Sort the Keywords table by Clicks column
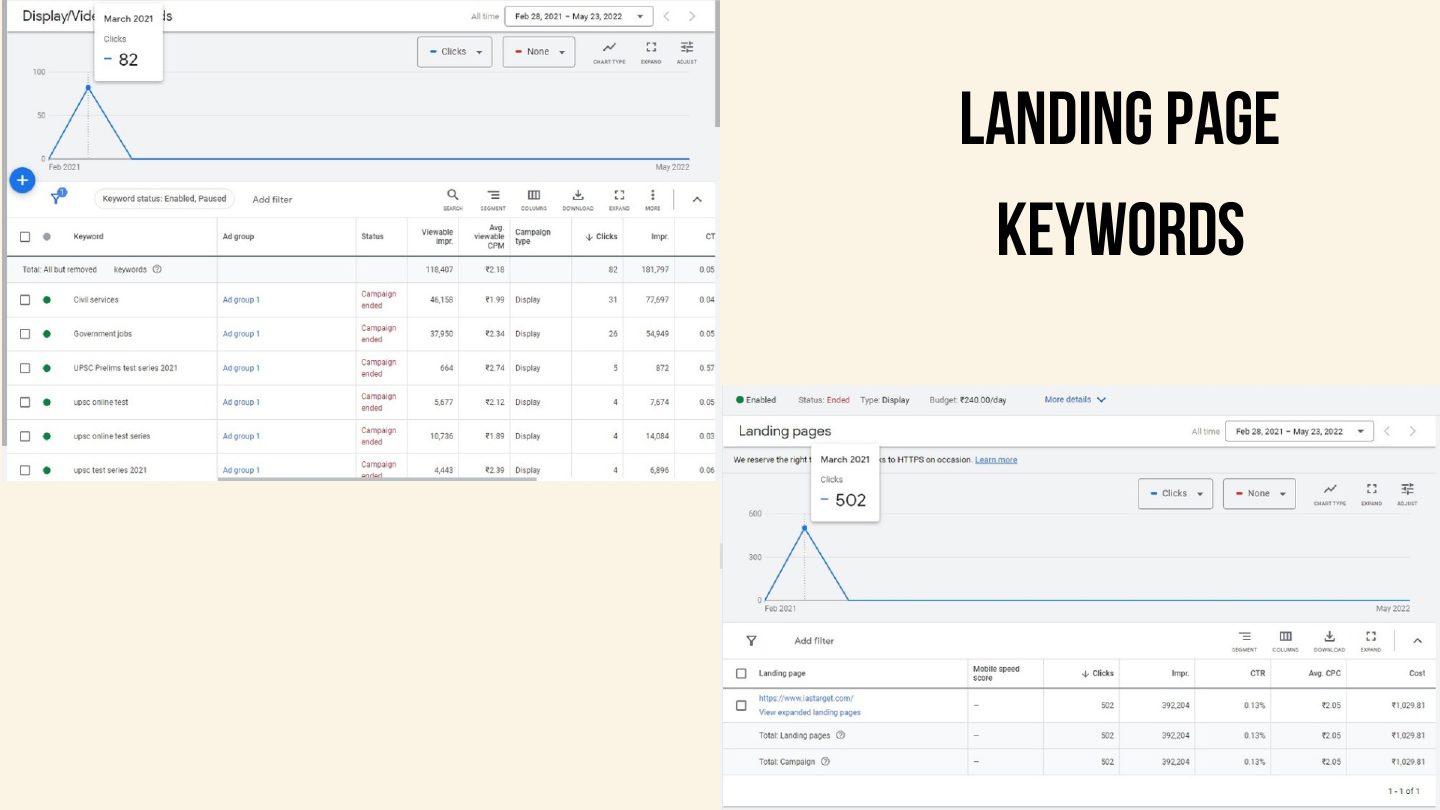1440x810 pixels. pos(601,237)
